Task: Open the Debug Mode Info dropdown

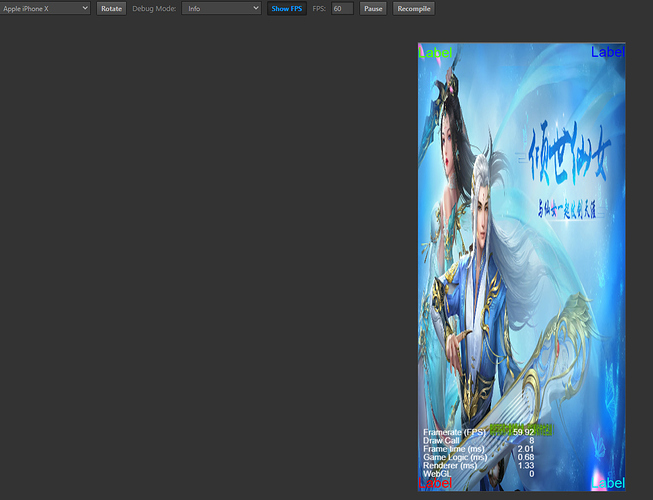Action: pos(221,8)
